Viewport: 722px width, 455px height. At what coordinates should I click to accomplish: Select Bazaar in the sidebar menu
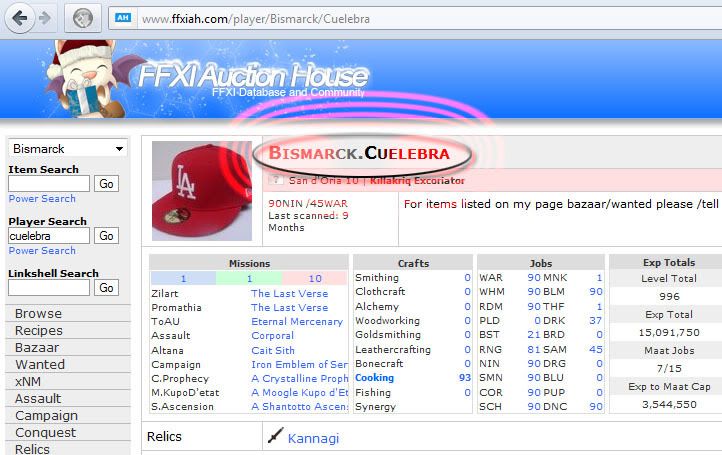[x=37, y=347]
